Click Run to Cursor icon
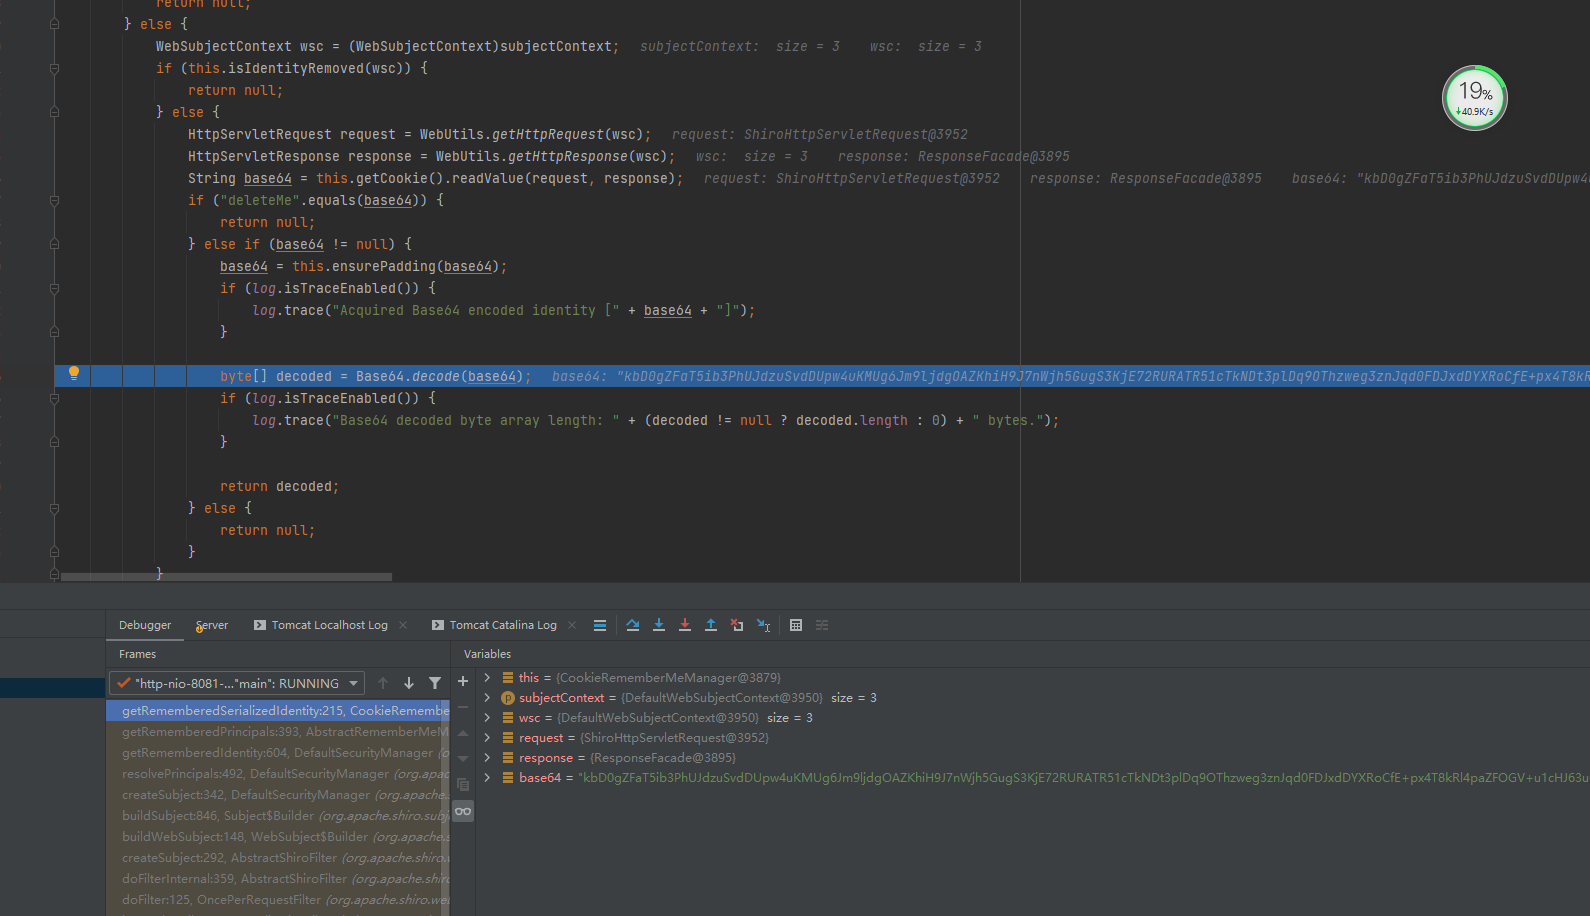 tap(763, 625)
